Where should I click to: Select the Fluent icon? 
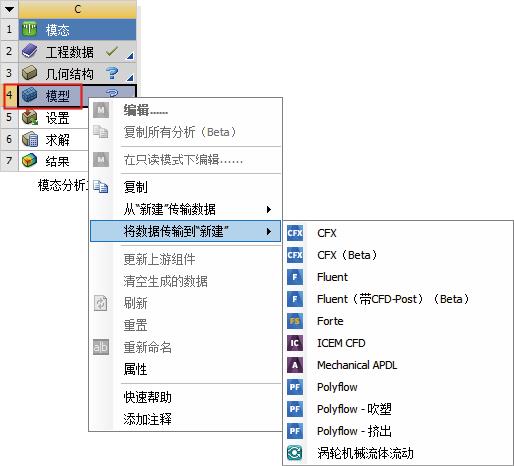click(295, 277)
